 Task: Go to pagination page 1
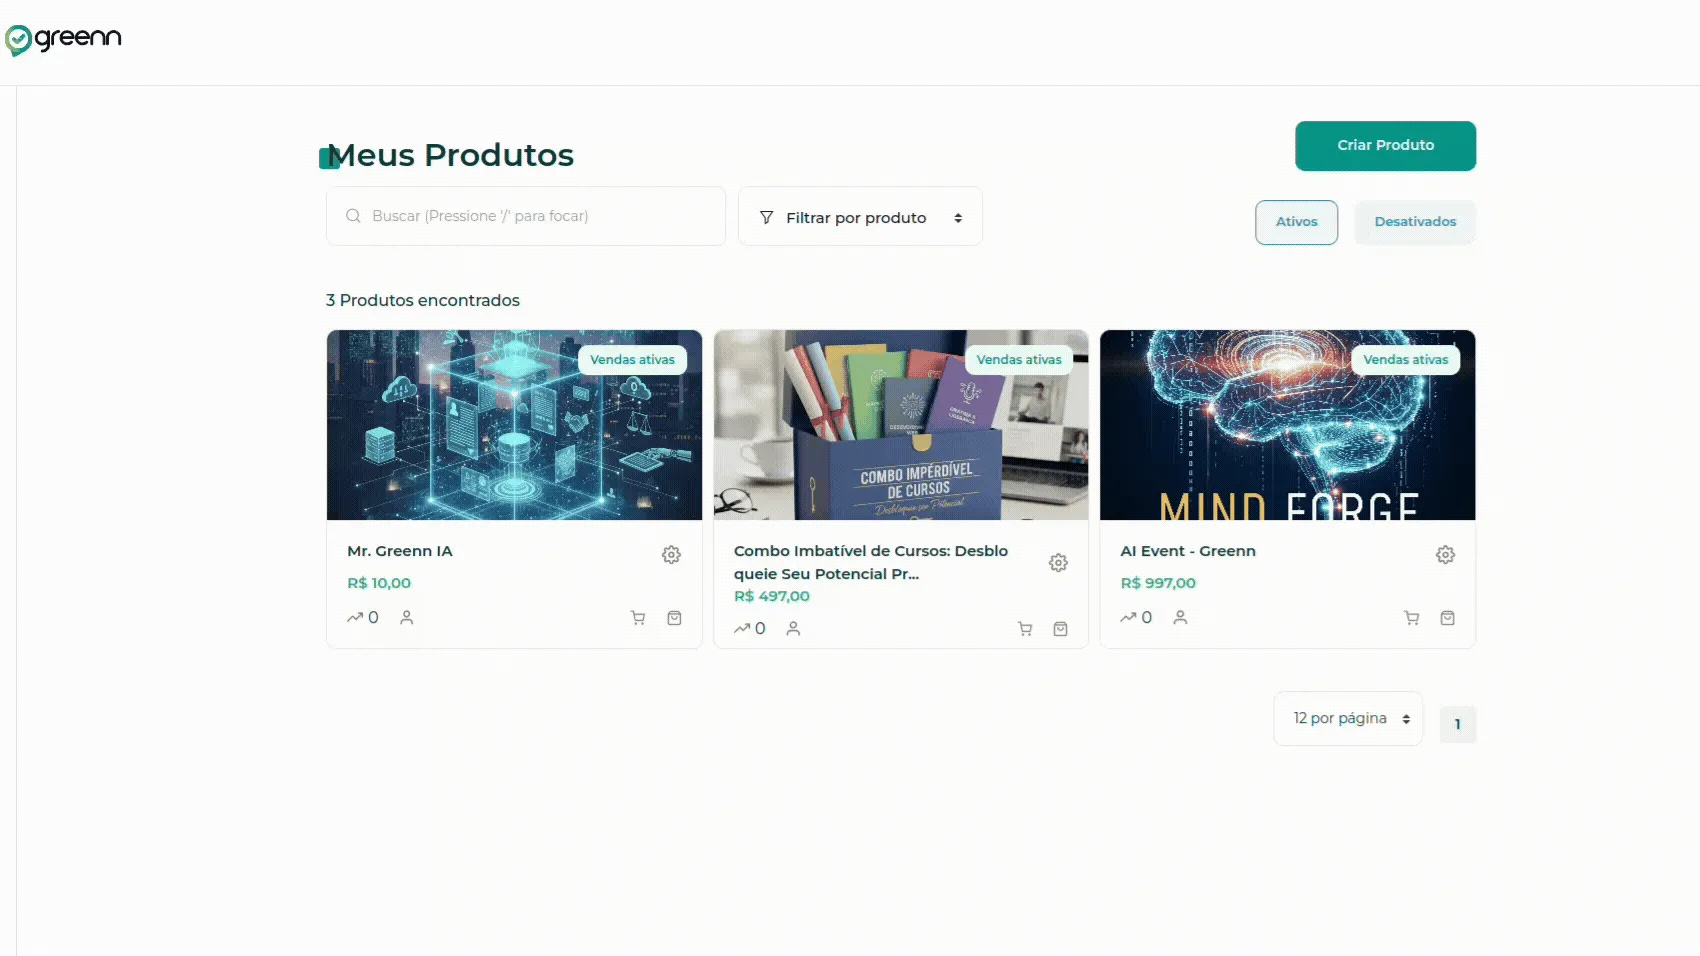(x=1458, y=724)
